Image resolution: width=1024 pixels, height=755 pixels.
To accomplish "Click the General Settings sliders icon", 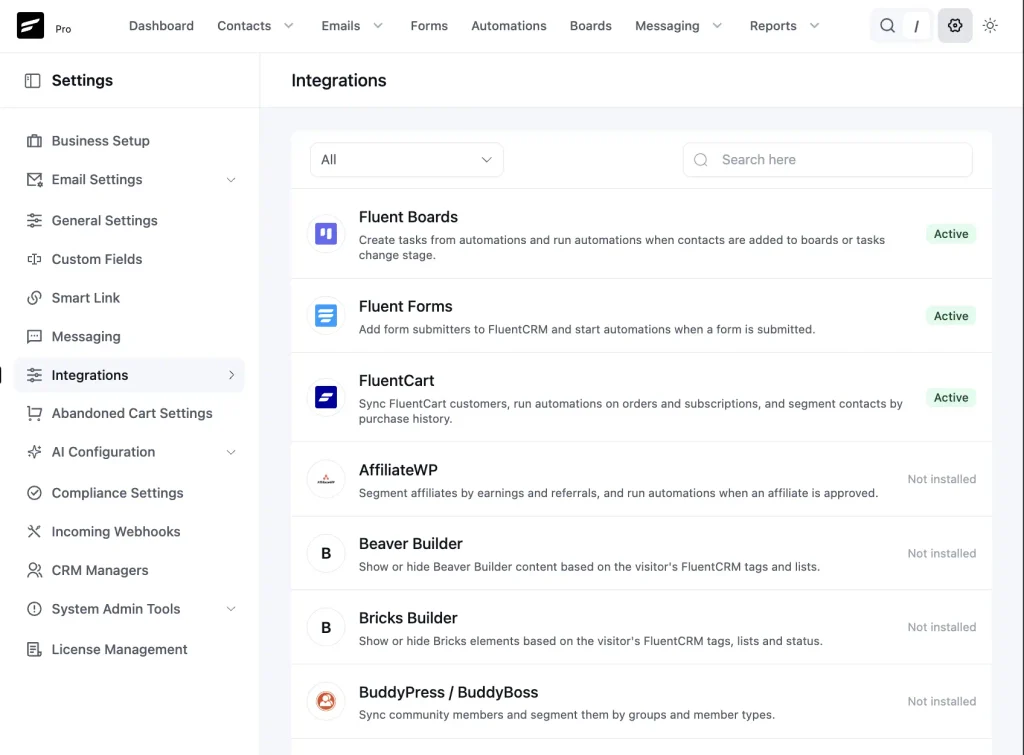I will click(34, 221).
